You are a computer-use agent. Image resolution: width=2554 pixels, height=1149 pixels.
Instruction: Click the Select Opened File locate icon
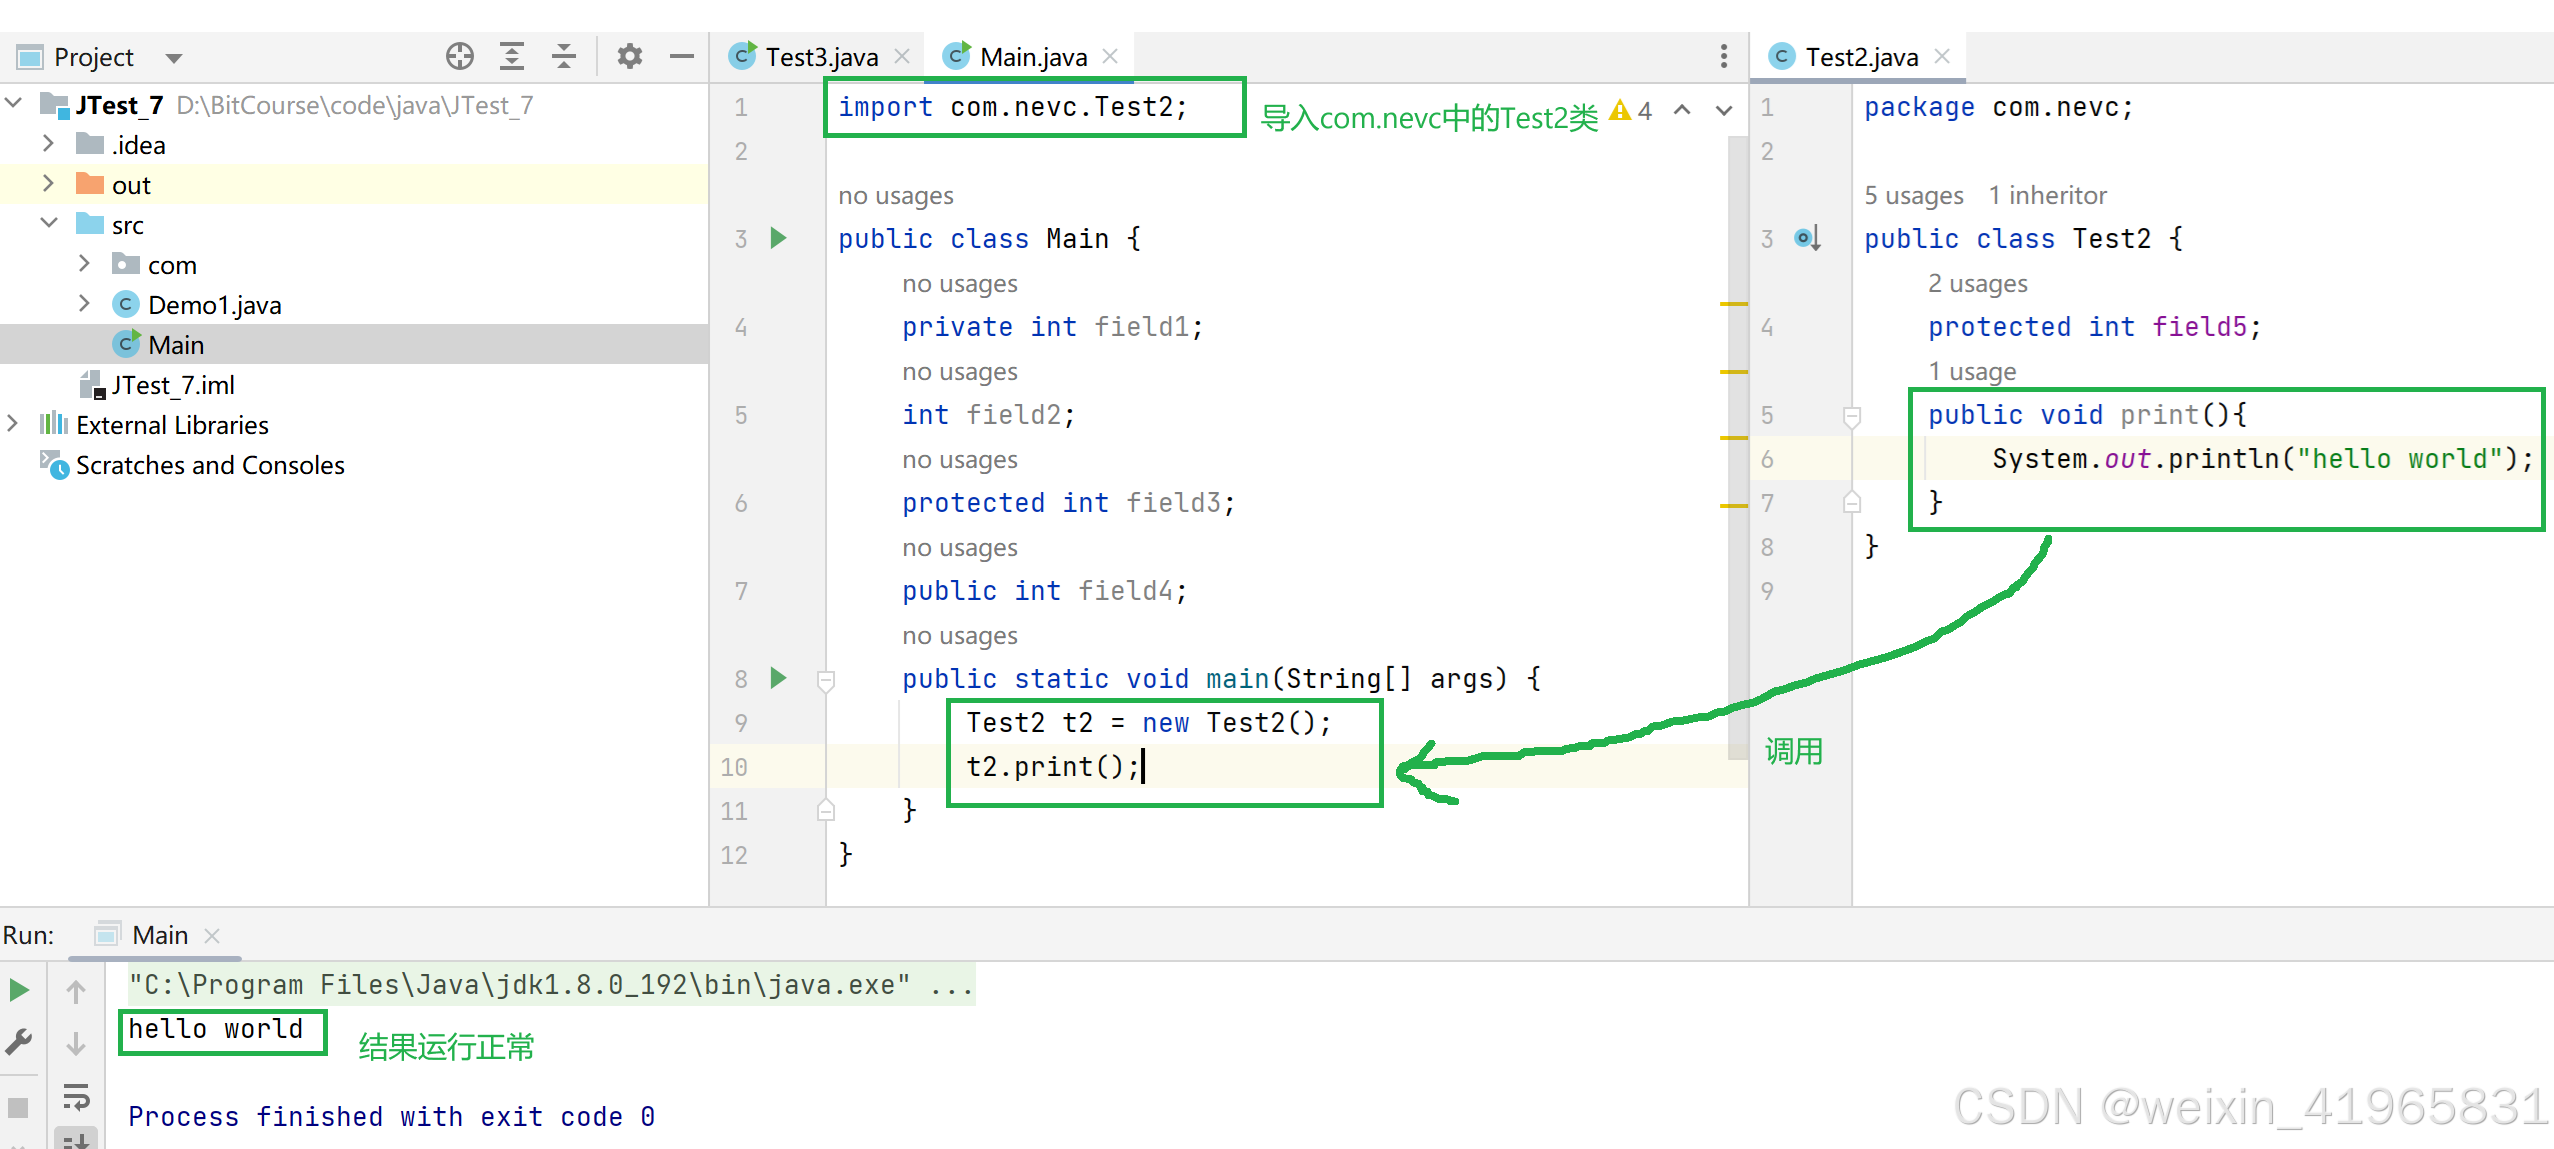pyautogui.click(x=459, y=56)
